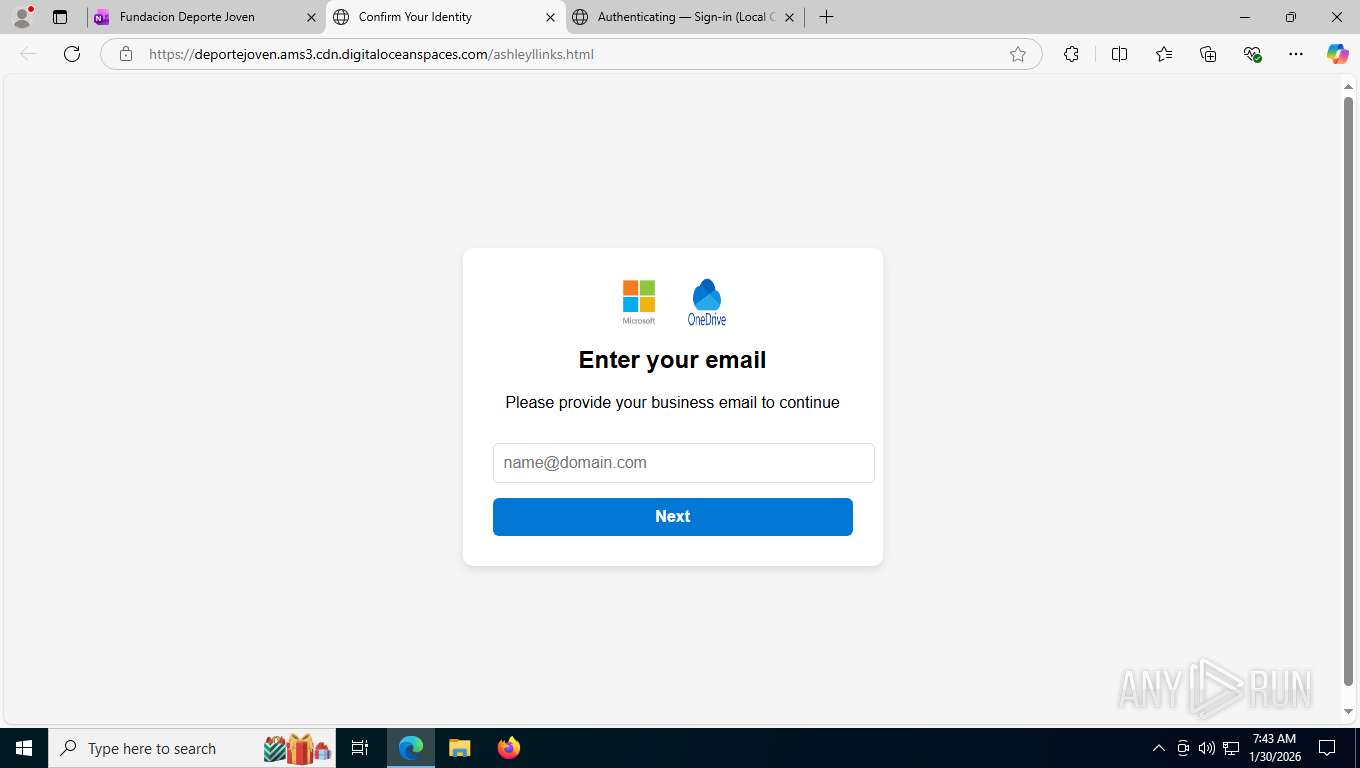This screenshot has height=768, width=1360.
Task: Open the Favorites list icon
Action: 1164,54
